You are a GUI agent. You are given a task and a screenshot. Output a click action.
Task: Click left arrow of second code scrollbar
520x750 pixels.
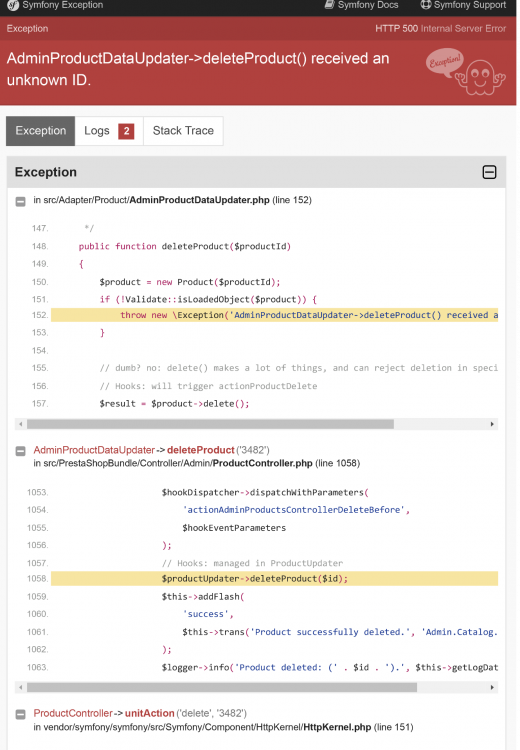coord(21,687)
